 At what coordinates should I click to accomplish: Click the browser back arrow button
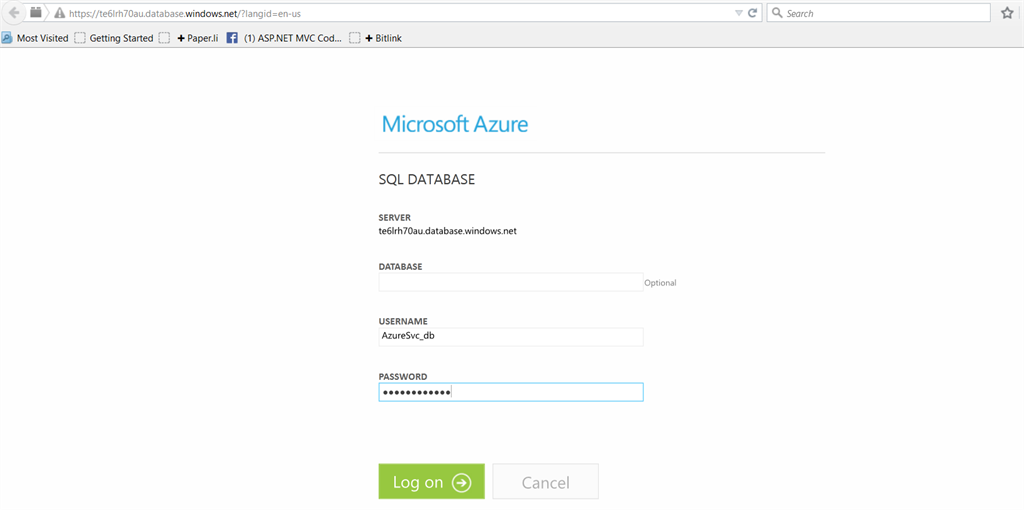(14, 13)
